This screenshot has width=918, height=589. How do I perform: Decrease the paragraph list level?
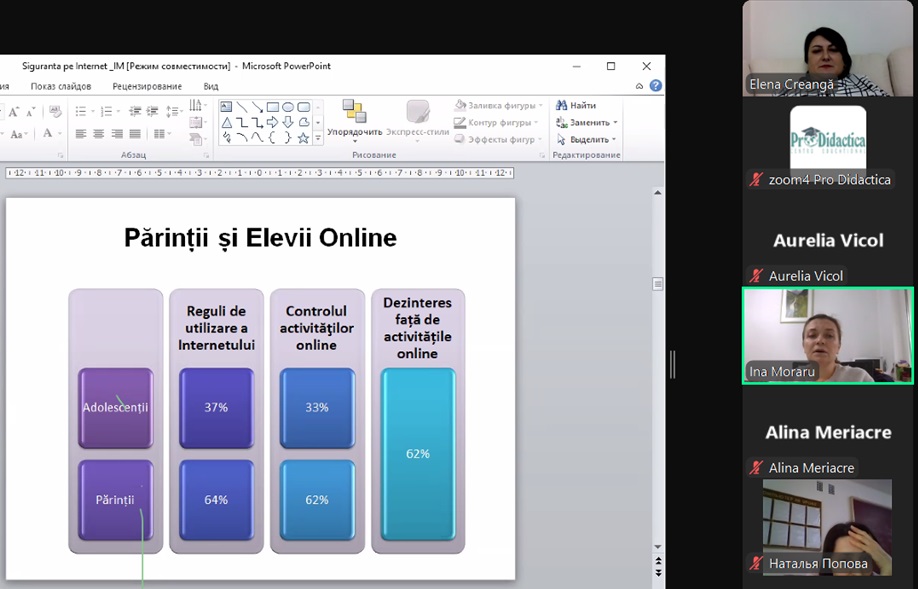[x=135, y=111]
